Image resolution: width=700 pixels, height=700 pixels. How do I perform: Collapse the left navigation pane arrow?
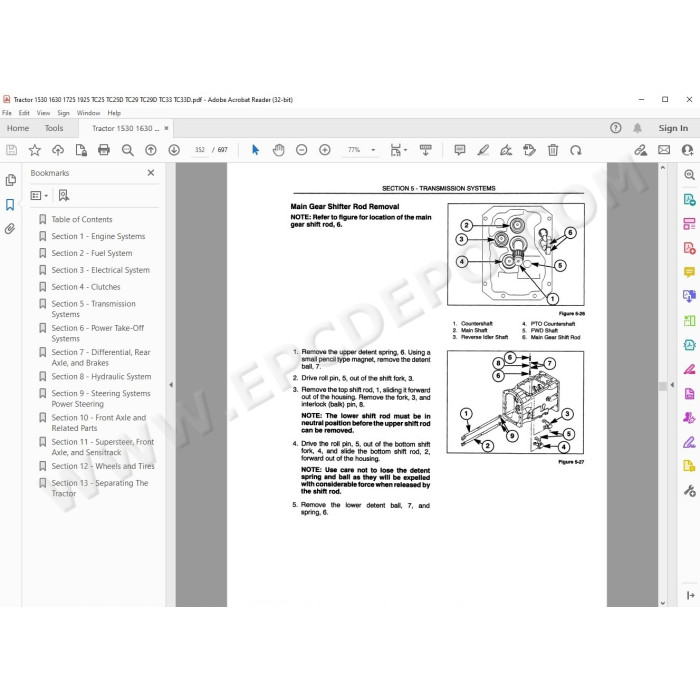[x=171, y=384]
